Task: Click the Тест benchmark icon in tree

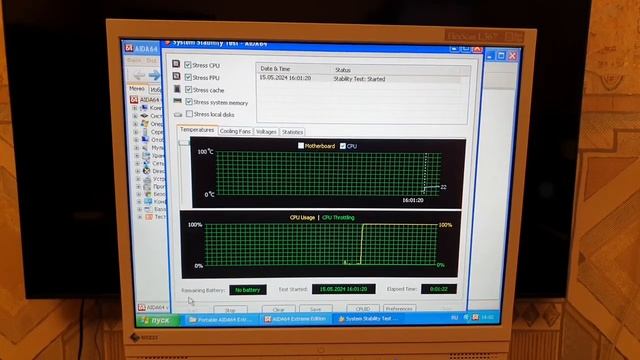Action: (149, 217)
